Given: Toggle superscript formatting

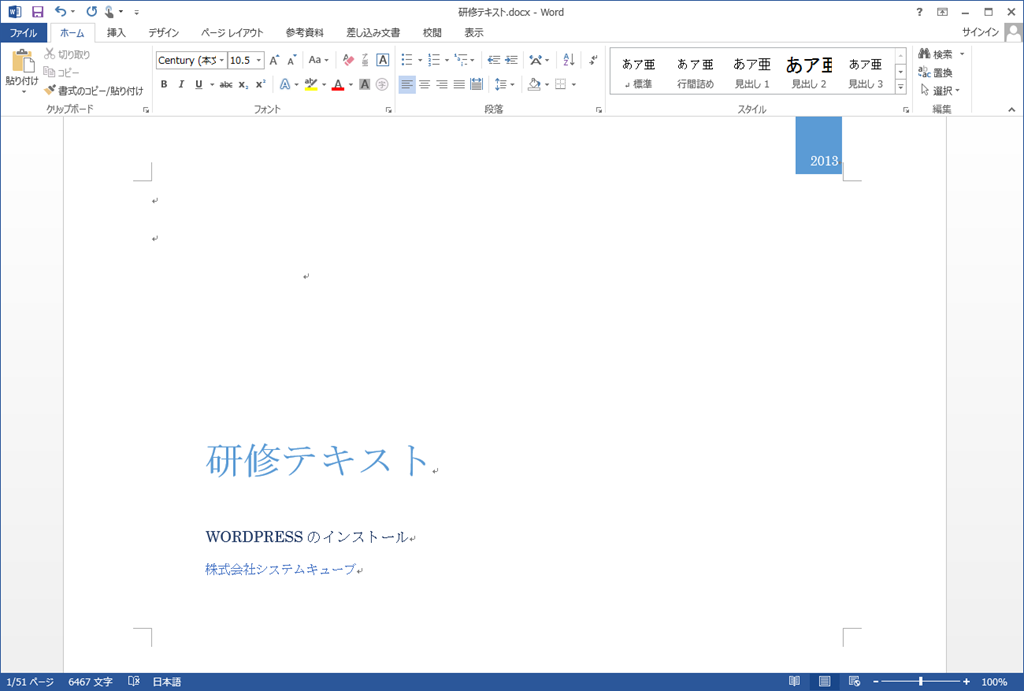Looking at the screenshot, I should pyautogui.click(x=260, y=84).
